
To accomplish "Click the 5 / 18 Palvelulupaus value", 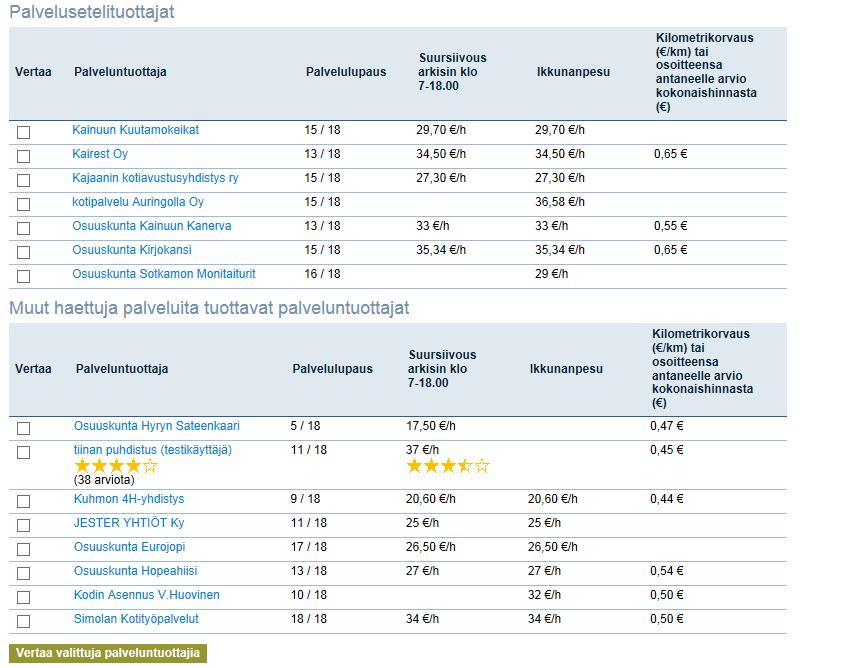I will tap(305, 426).
